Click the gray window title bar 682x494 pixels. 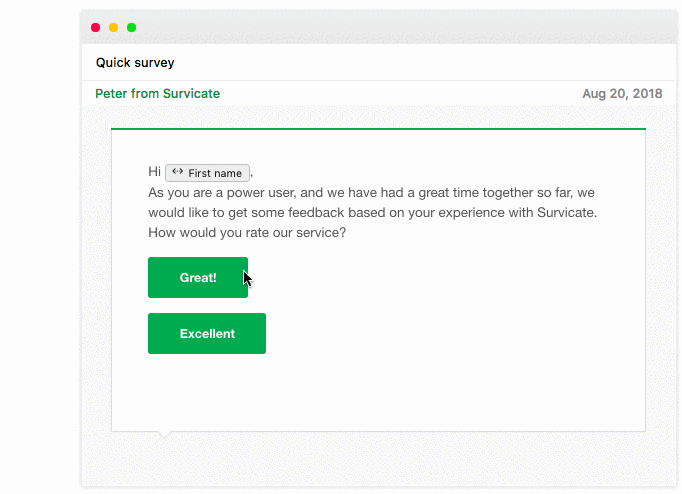[378, 27]
